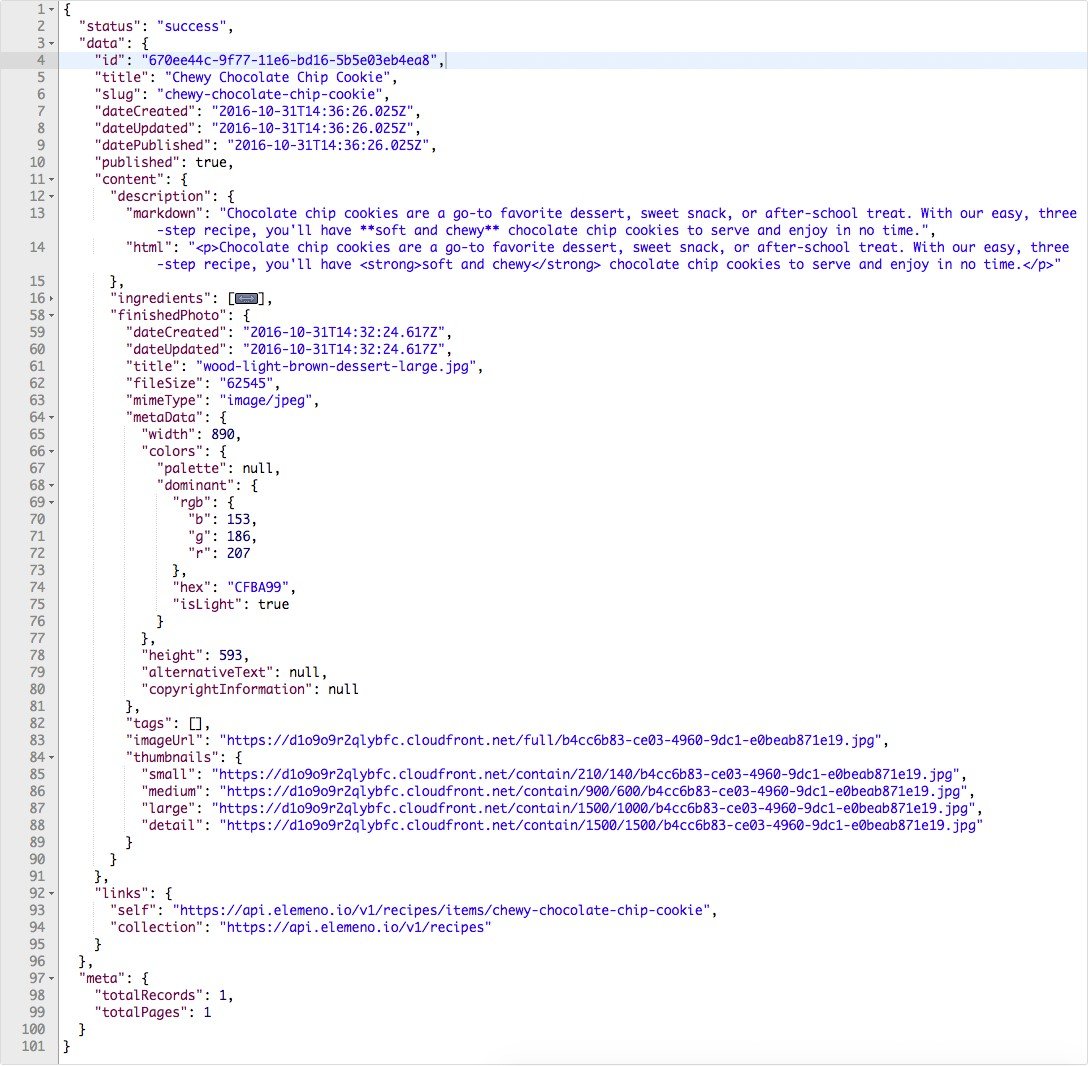Viewport: 1088px width, 1066px height.
Task: Collapse the "data" object fold arrow
Action: coord(51,44)
